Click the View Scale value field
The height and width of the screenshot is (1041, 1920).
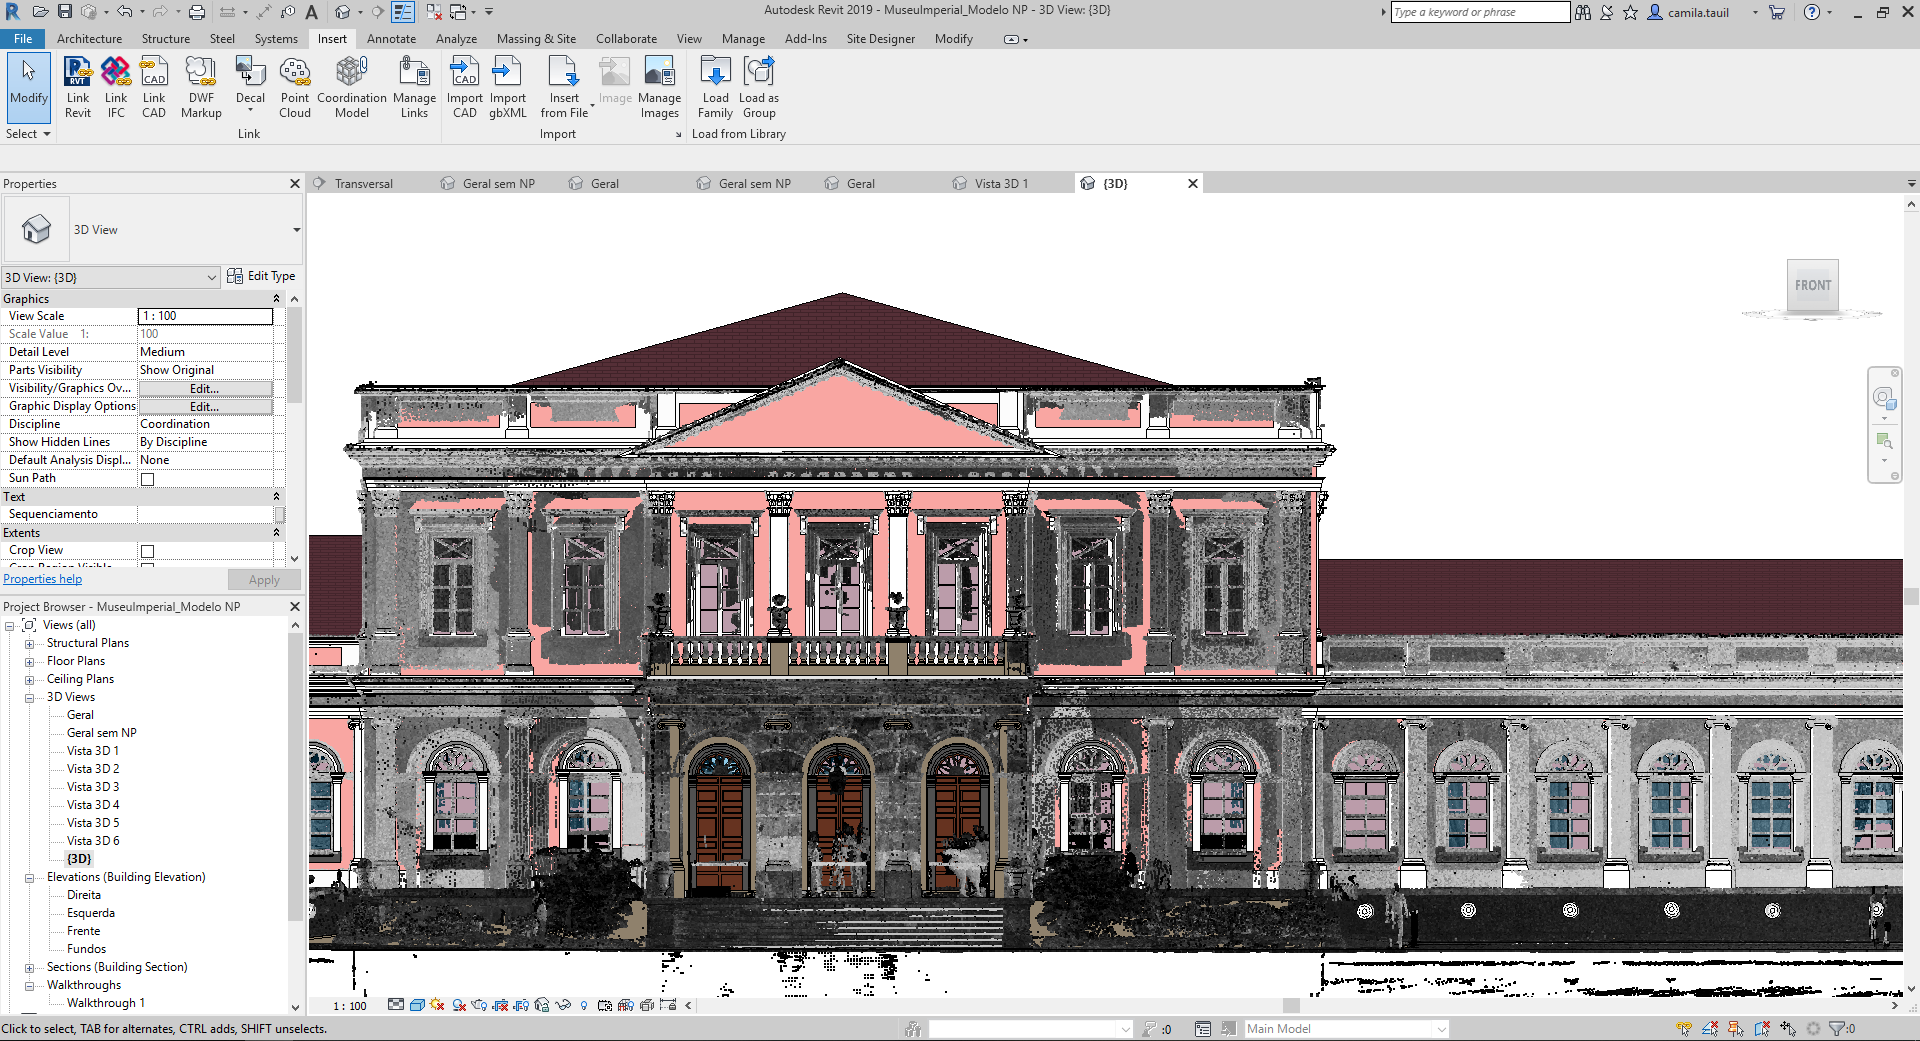(205, 316)
